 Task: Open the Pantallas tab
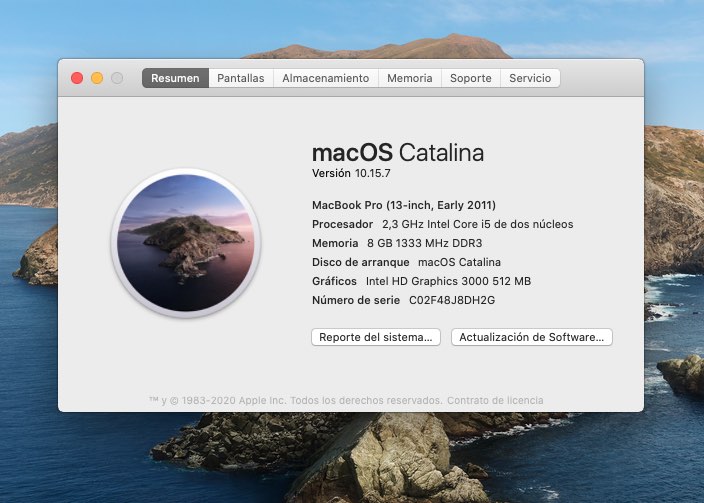point(241,78)
